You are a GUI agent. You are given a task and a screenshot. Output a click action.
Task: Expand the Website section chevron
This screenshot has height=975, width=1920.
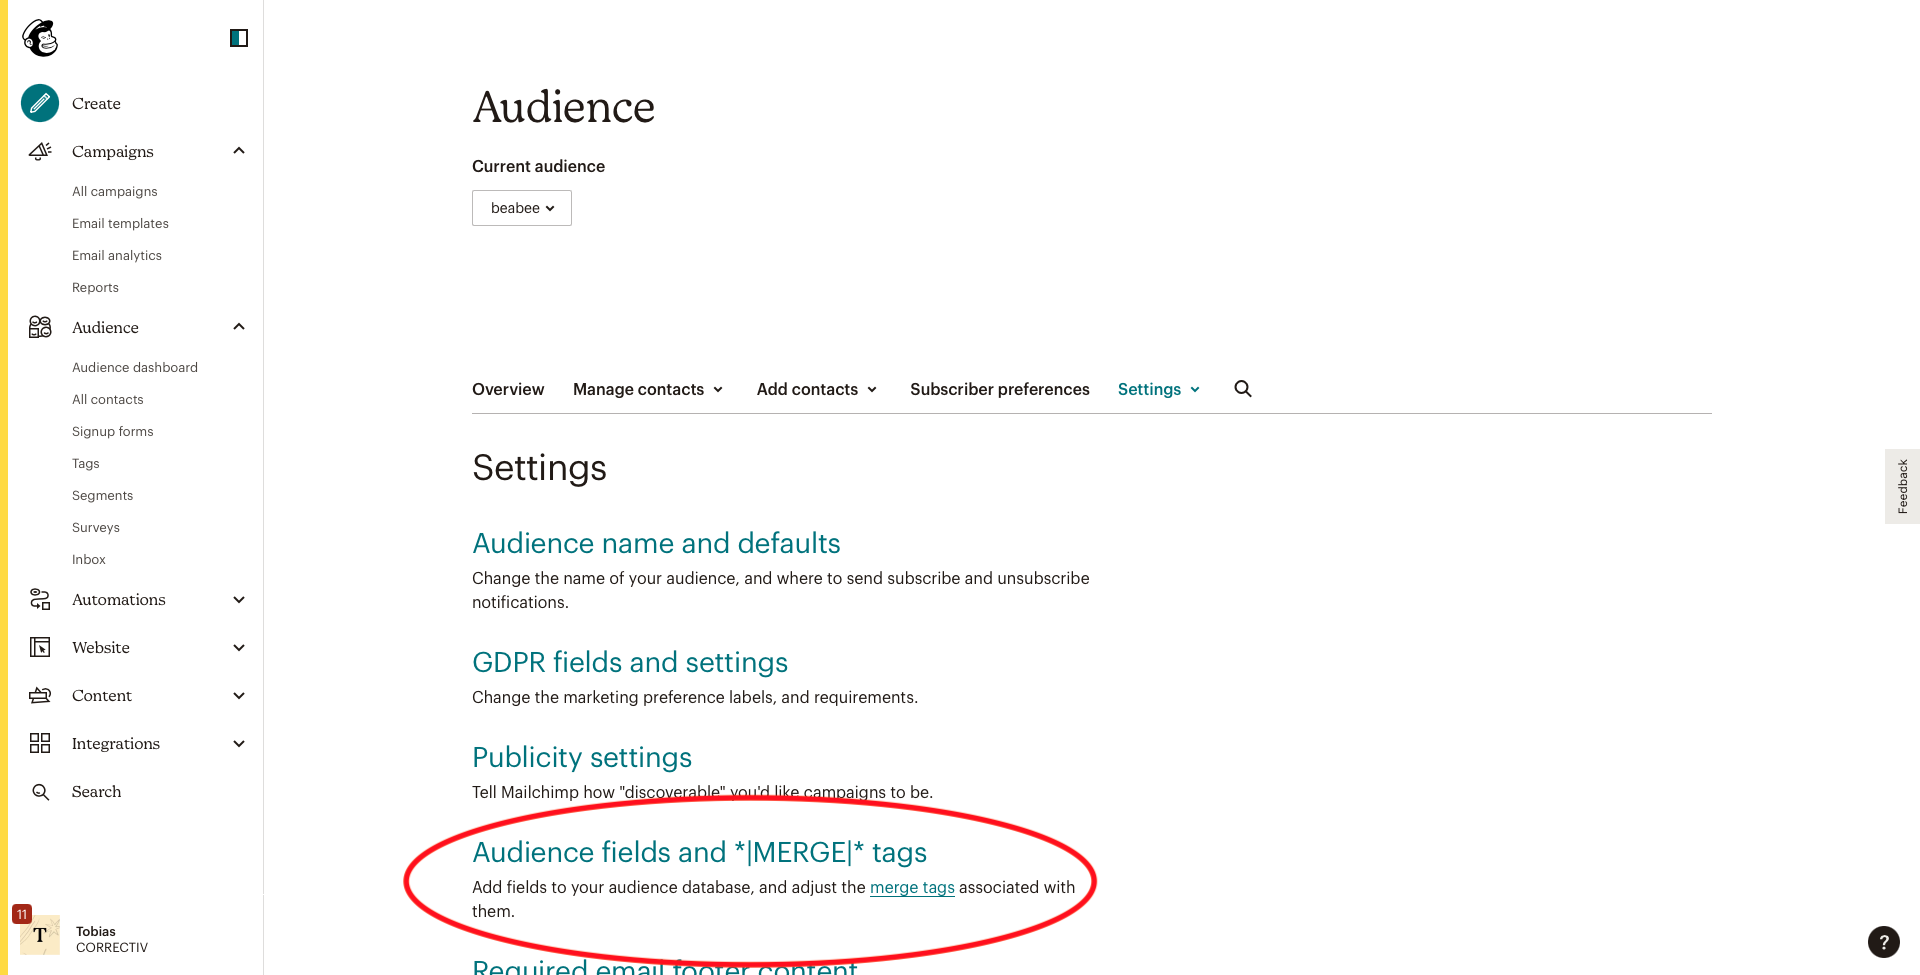(x=239, y=648)
